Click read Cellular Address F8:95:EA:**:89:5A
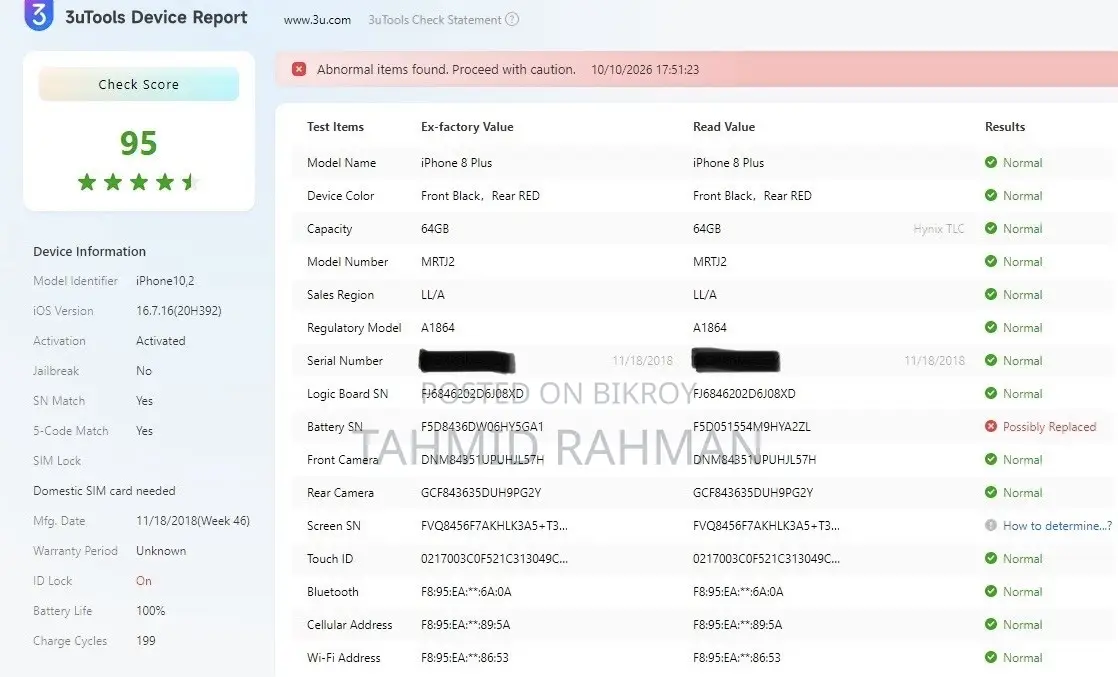This screenshot has width=1118, height=677. pyautogui.click(x=737, y=625)
